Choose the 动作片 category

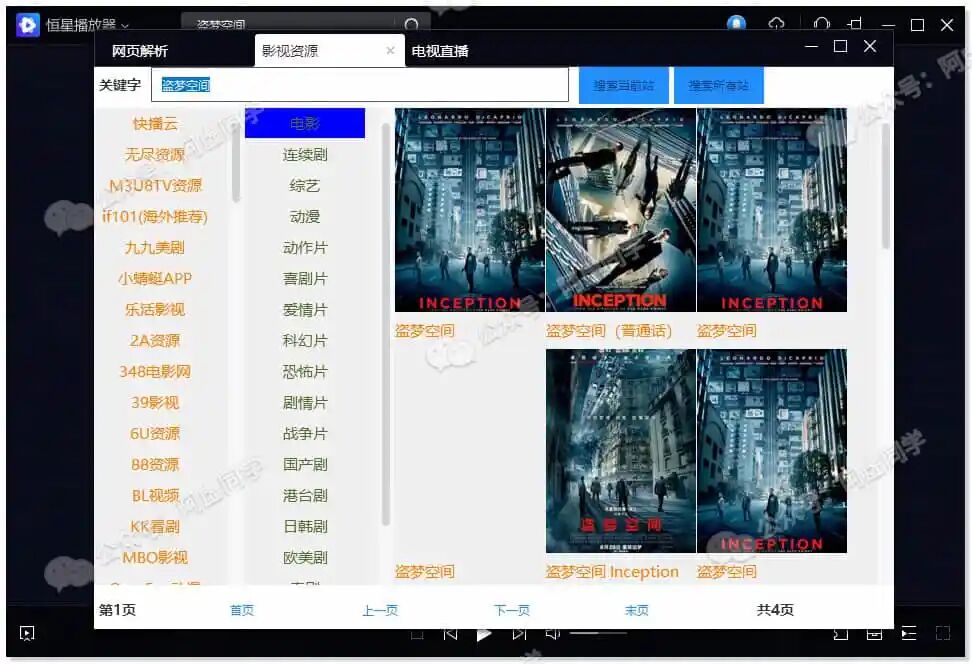tap(305, 247)
